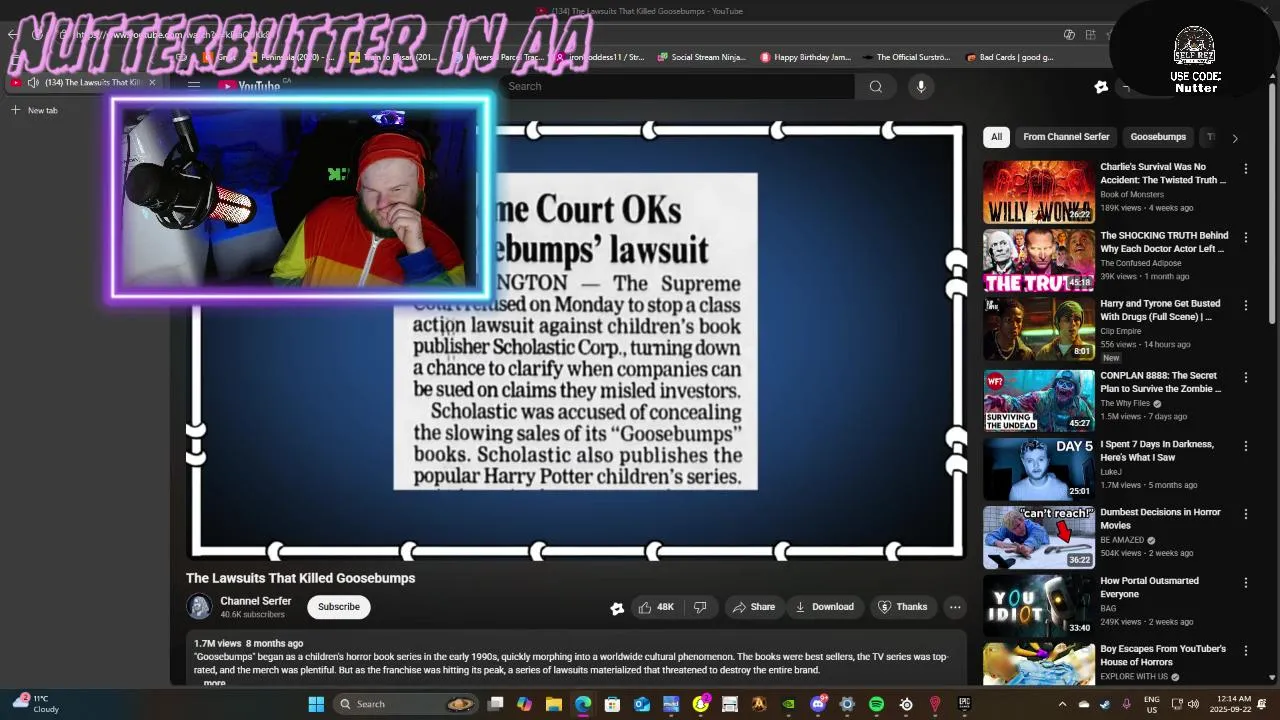Viewport: 1280px width, 720px height.
Task: Open more options for Harry and Tyrone video
Action: click(1246, 305)
